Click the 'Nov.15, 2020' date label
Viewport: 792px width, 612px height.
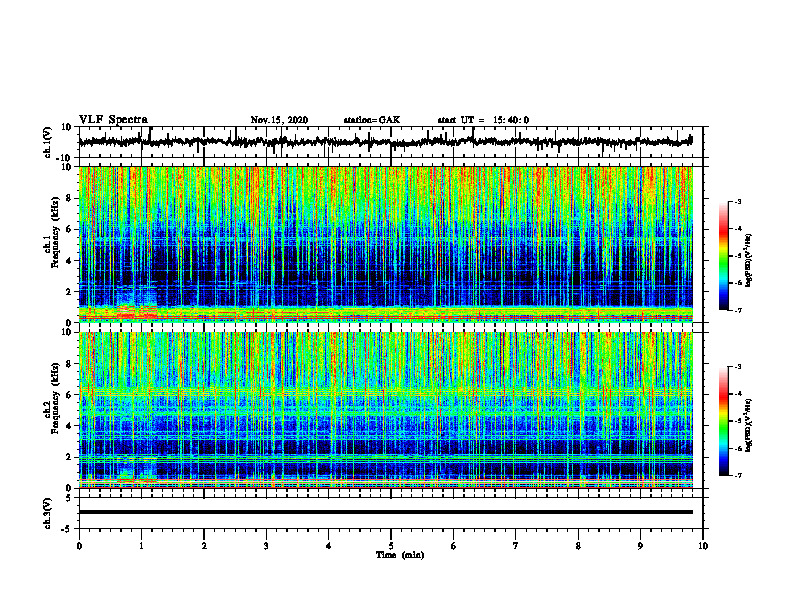(279, 120)
